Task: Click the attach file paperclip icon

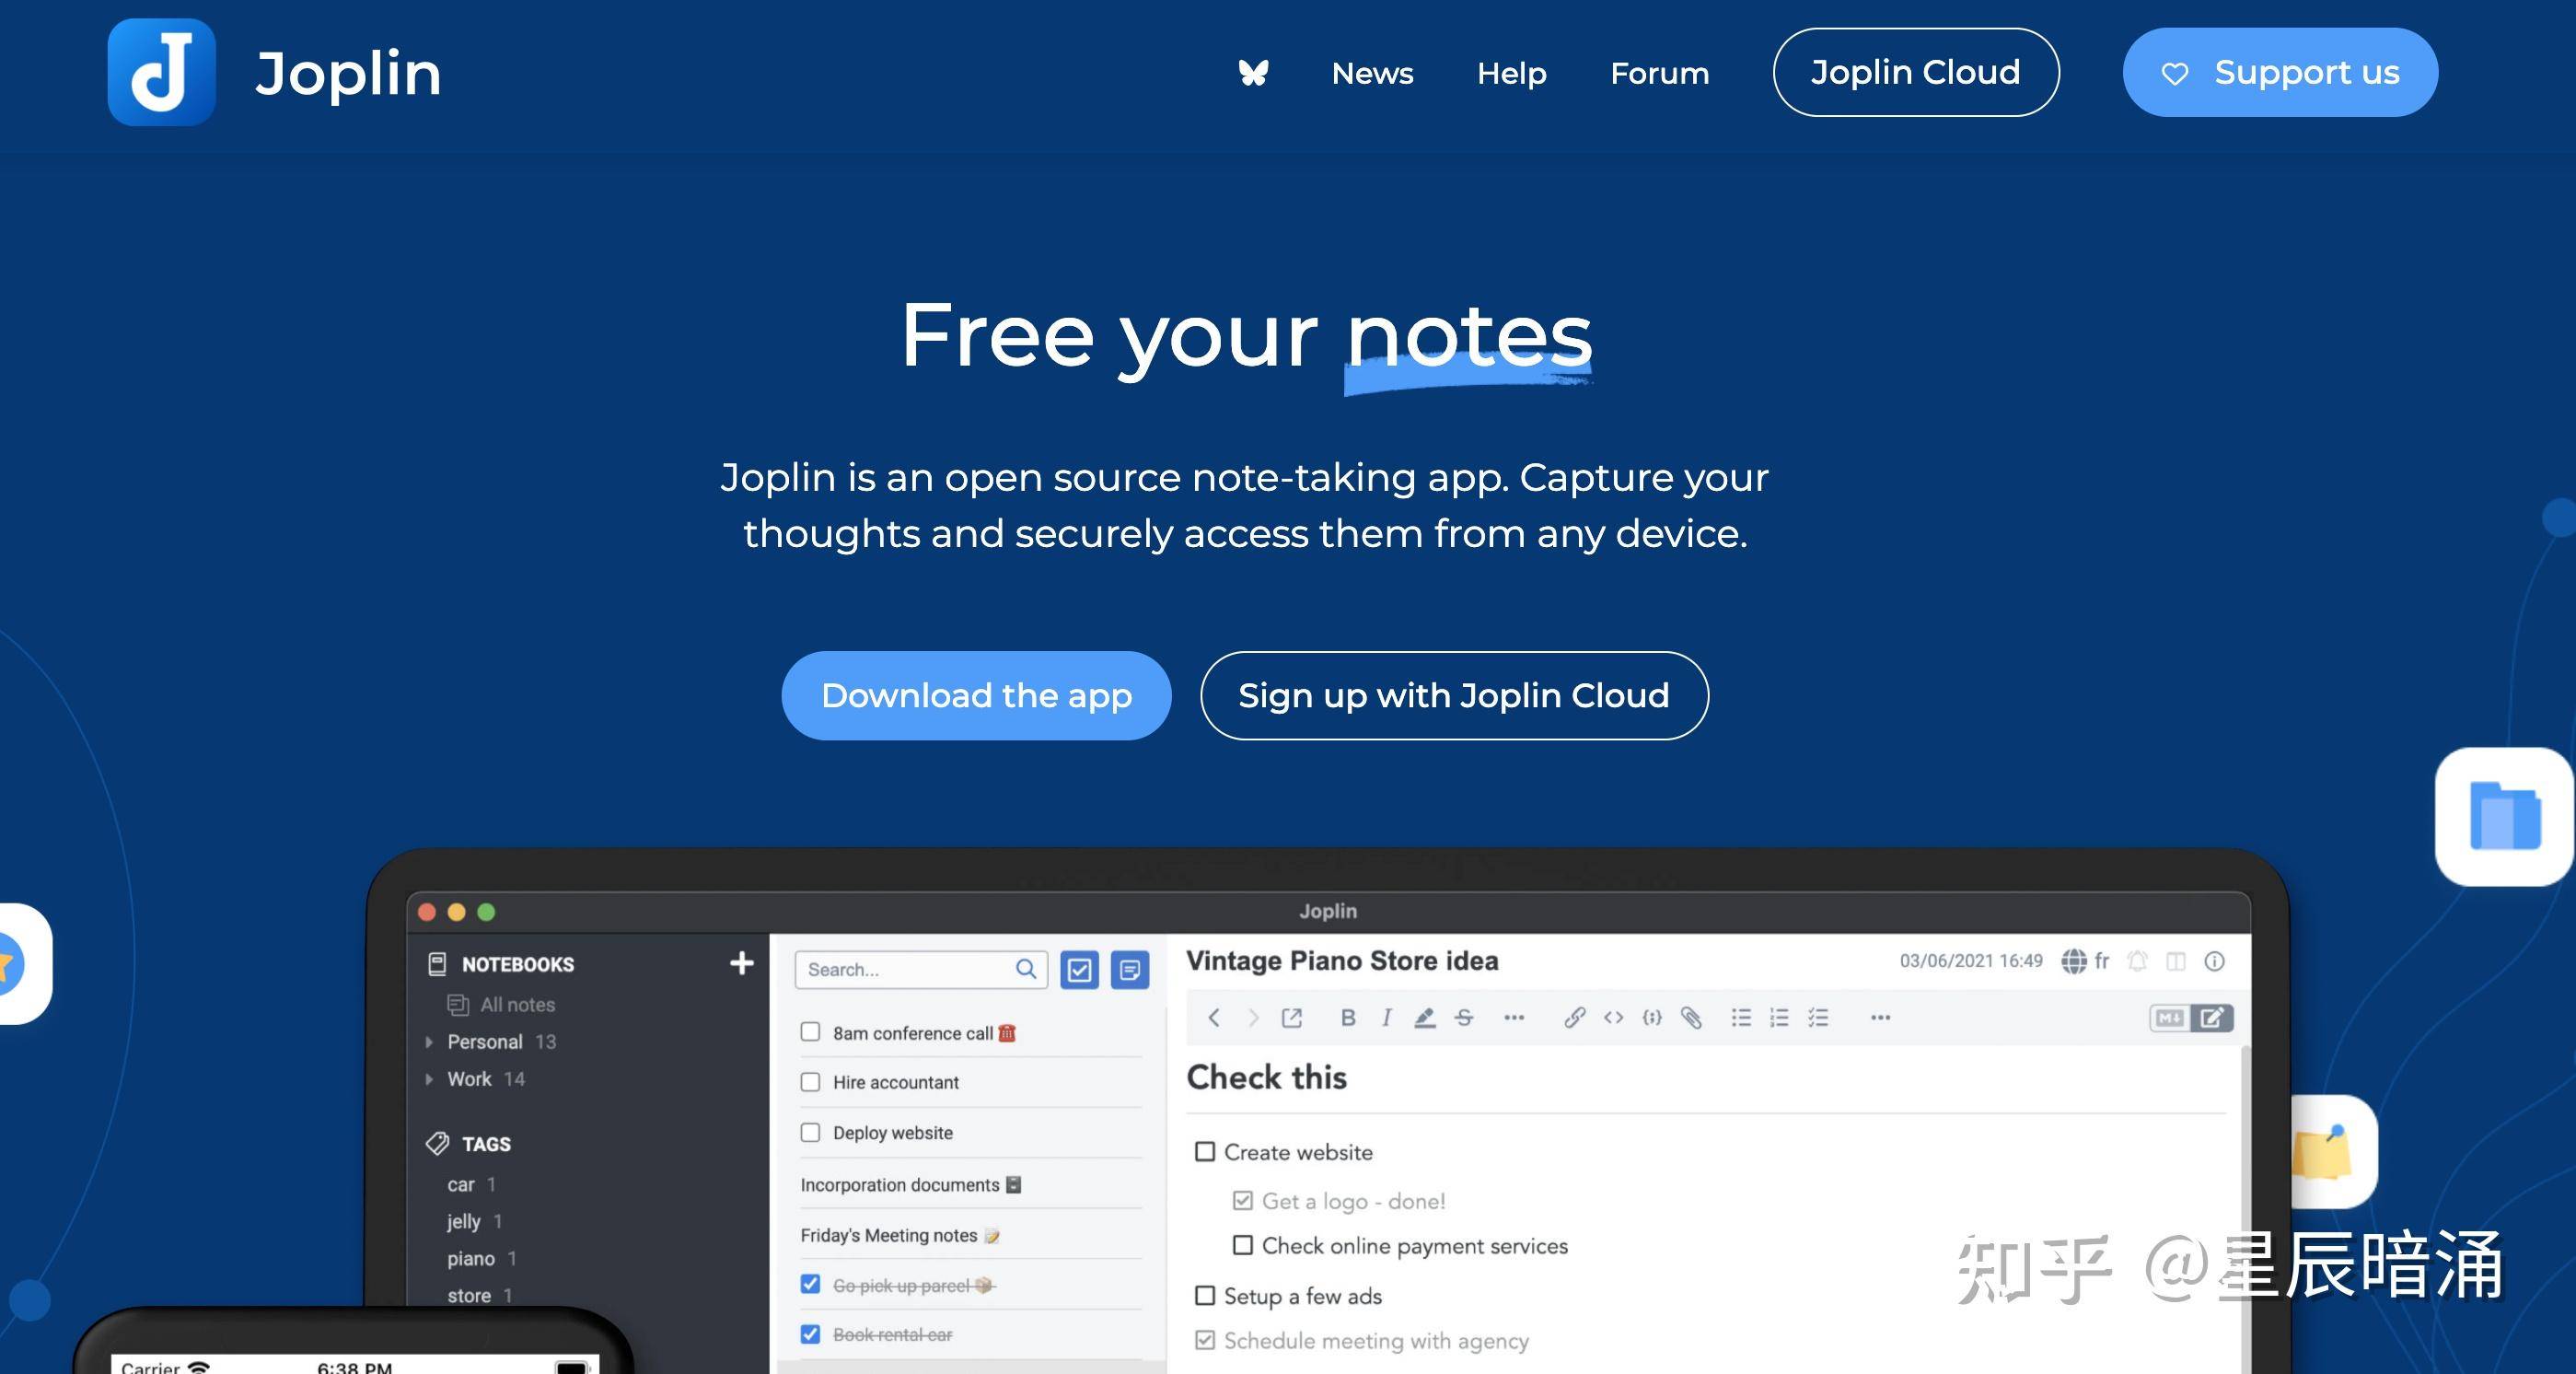Action: click(1691, 1018)
